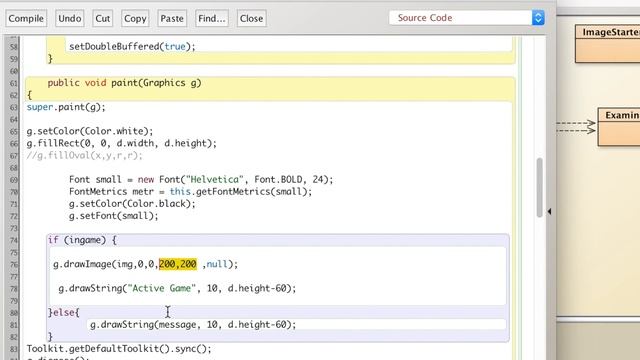Click the Compile button
This screenshot has height=360, width=640.
26,18
